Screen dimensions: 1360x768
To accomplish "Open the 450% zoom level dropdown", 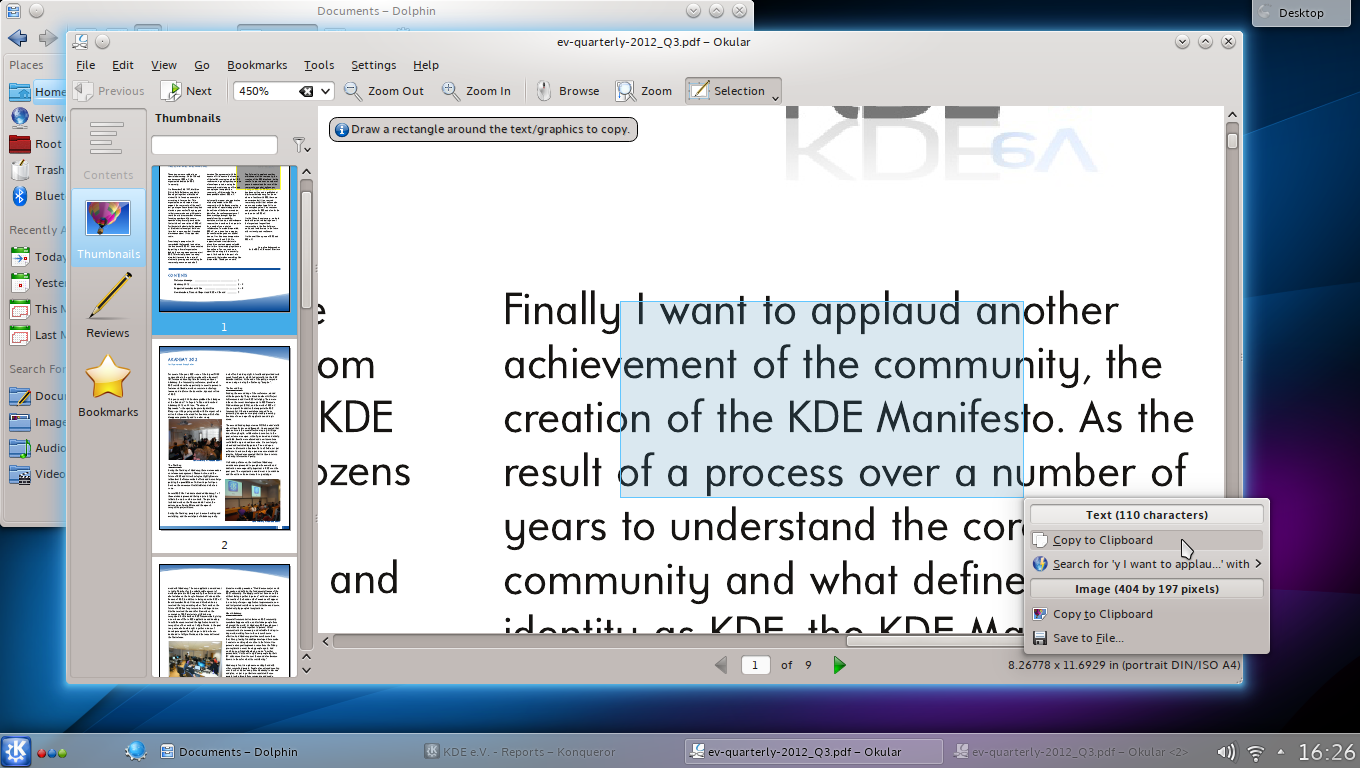I will [326, 91].
